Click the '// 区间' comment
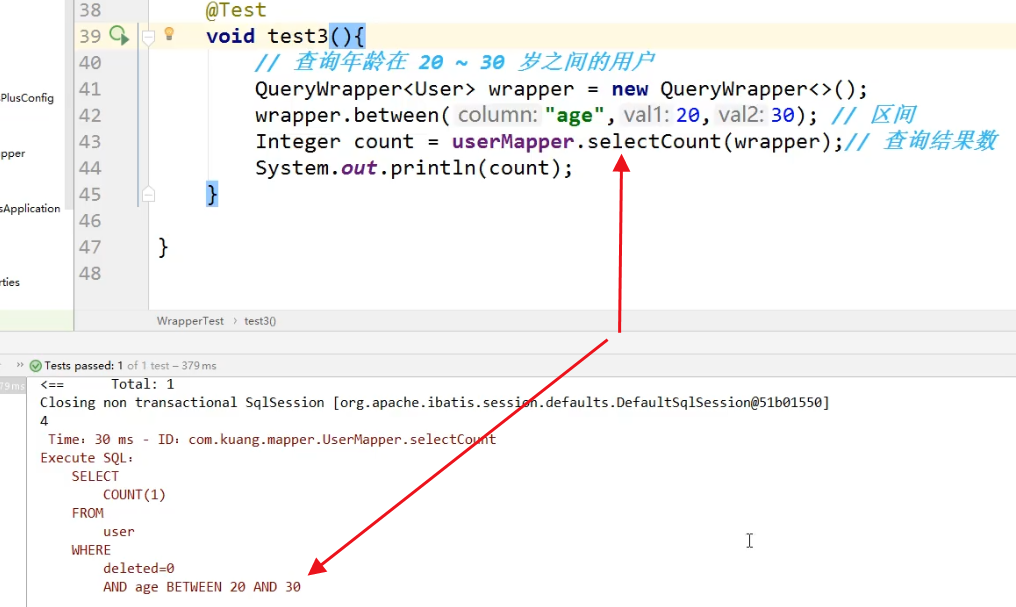Image resolution: width=1016 pixels, height=607 pixels. tap(873, 115)
